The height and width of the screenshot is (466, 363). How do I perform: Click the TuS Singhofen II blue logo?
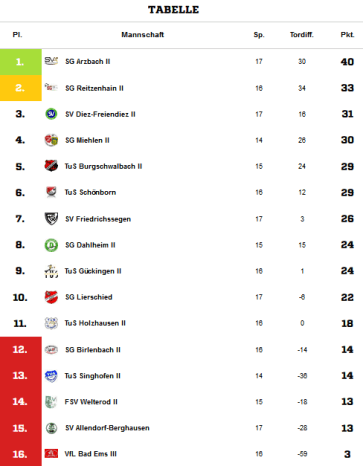coord(51,376)
